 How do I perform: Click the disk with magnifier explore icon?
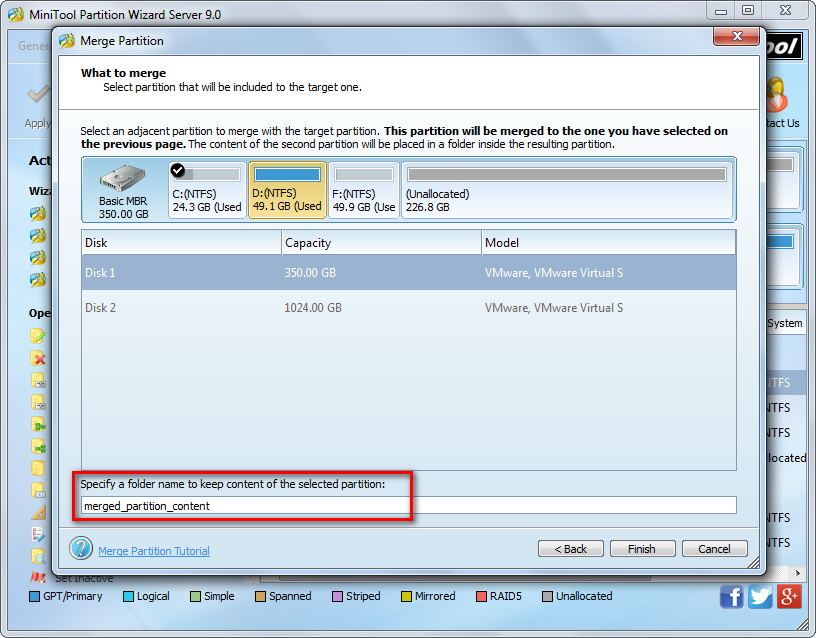(x=38, y=556)
